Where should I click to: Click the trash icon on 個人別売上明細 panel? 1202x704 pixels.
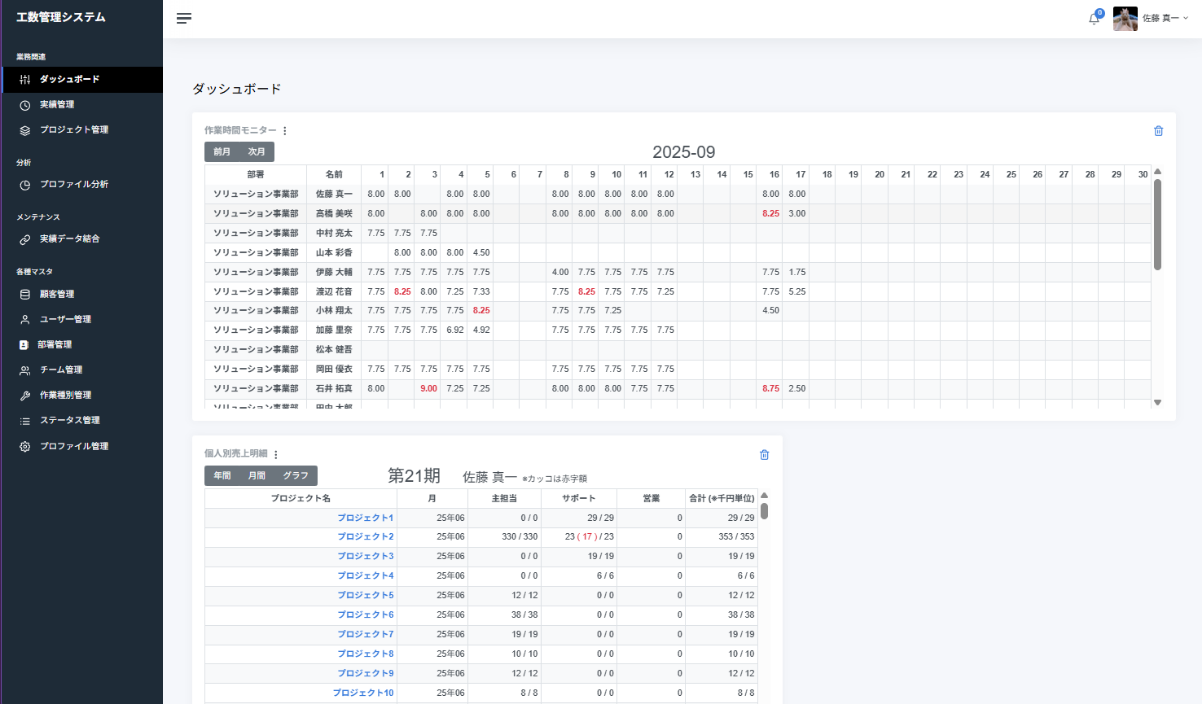(764, 454)
